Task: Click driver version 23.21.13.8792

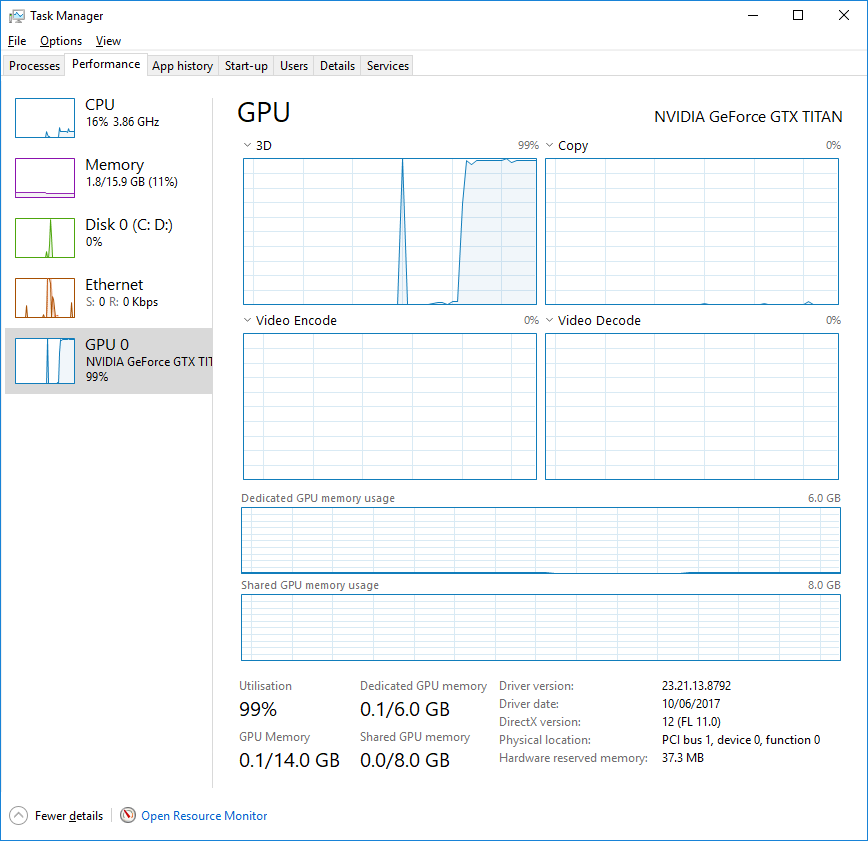Action: (696, 686)
